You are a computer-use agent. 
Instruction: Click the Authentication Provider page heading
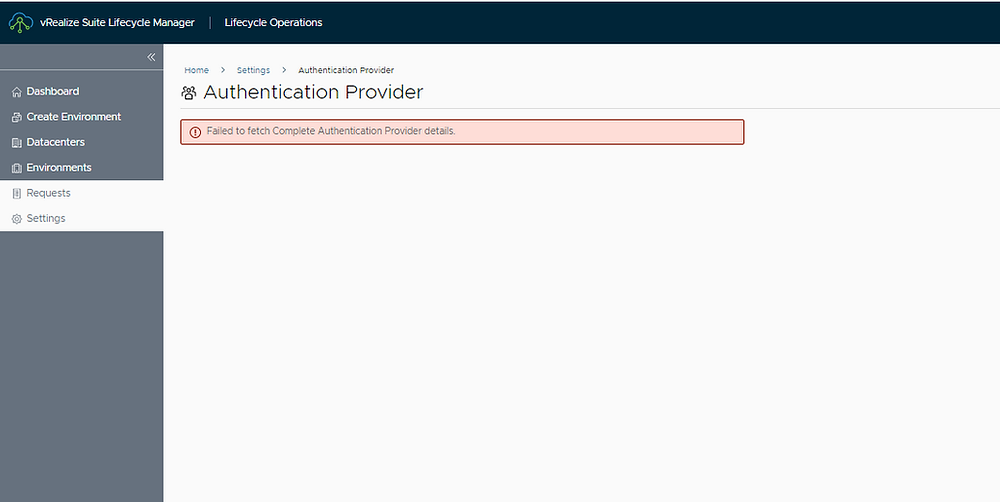(x=313, y=92)
